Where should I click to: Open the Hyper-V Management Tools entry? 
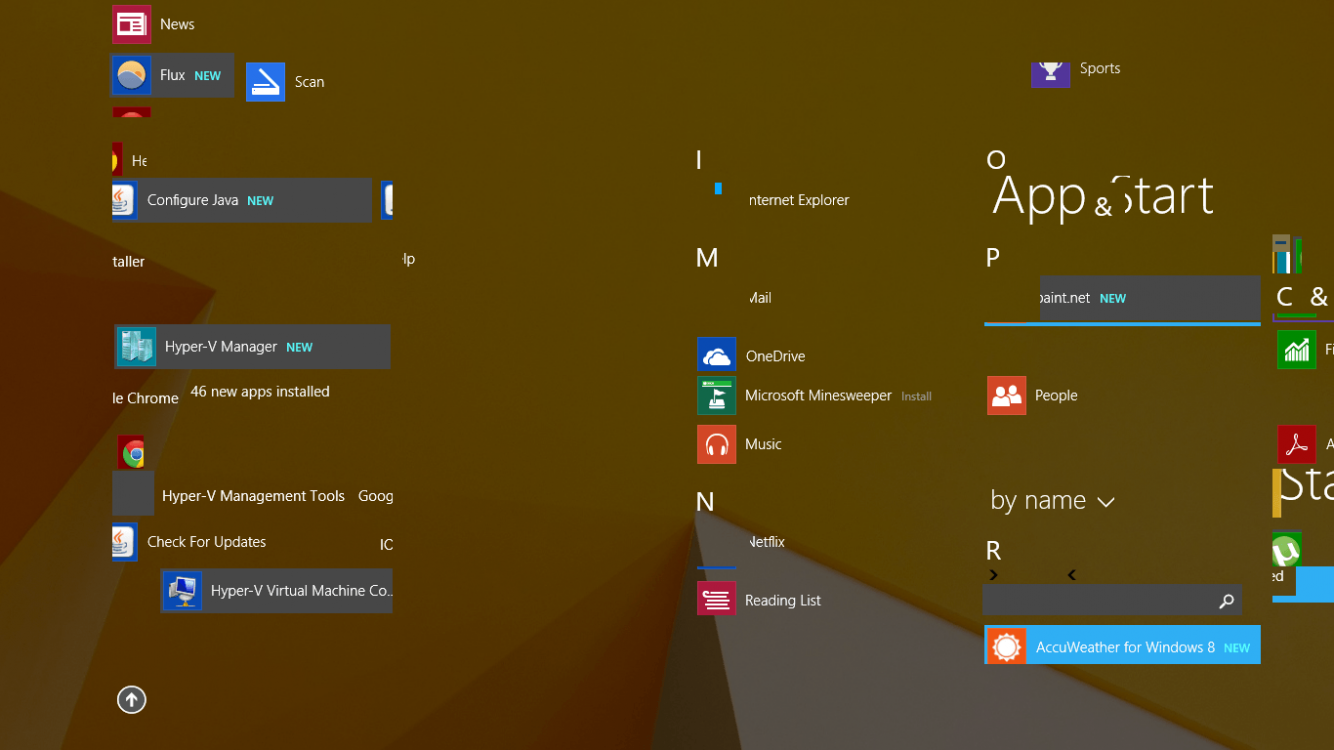[x=253, y=496]
